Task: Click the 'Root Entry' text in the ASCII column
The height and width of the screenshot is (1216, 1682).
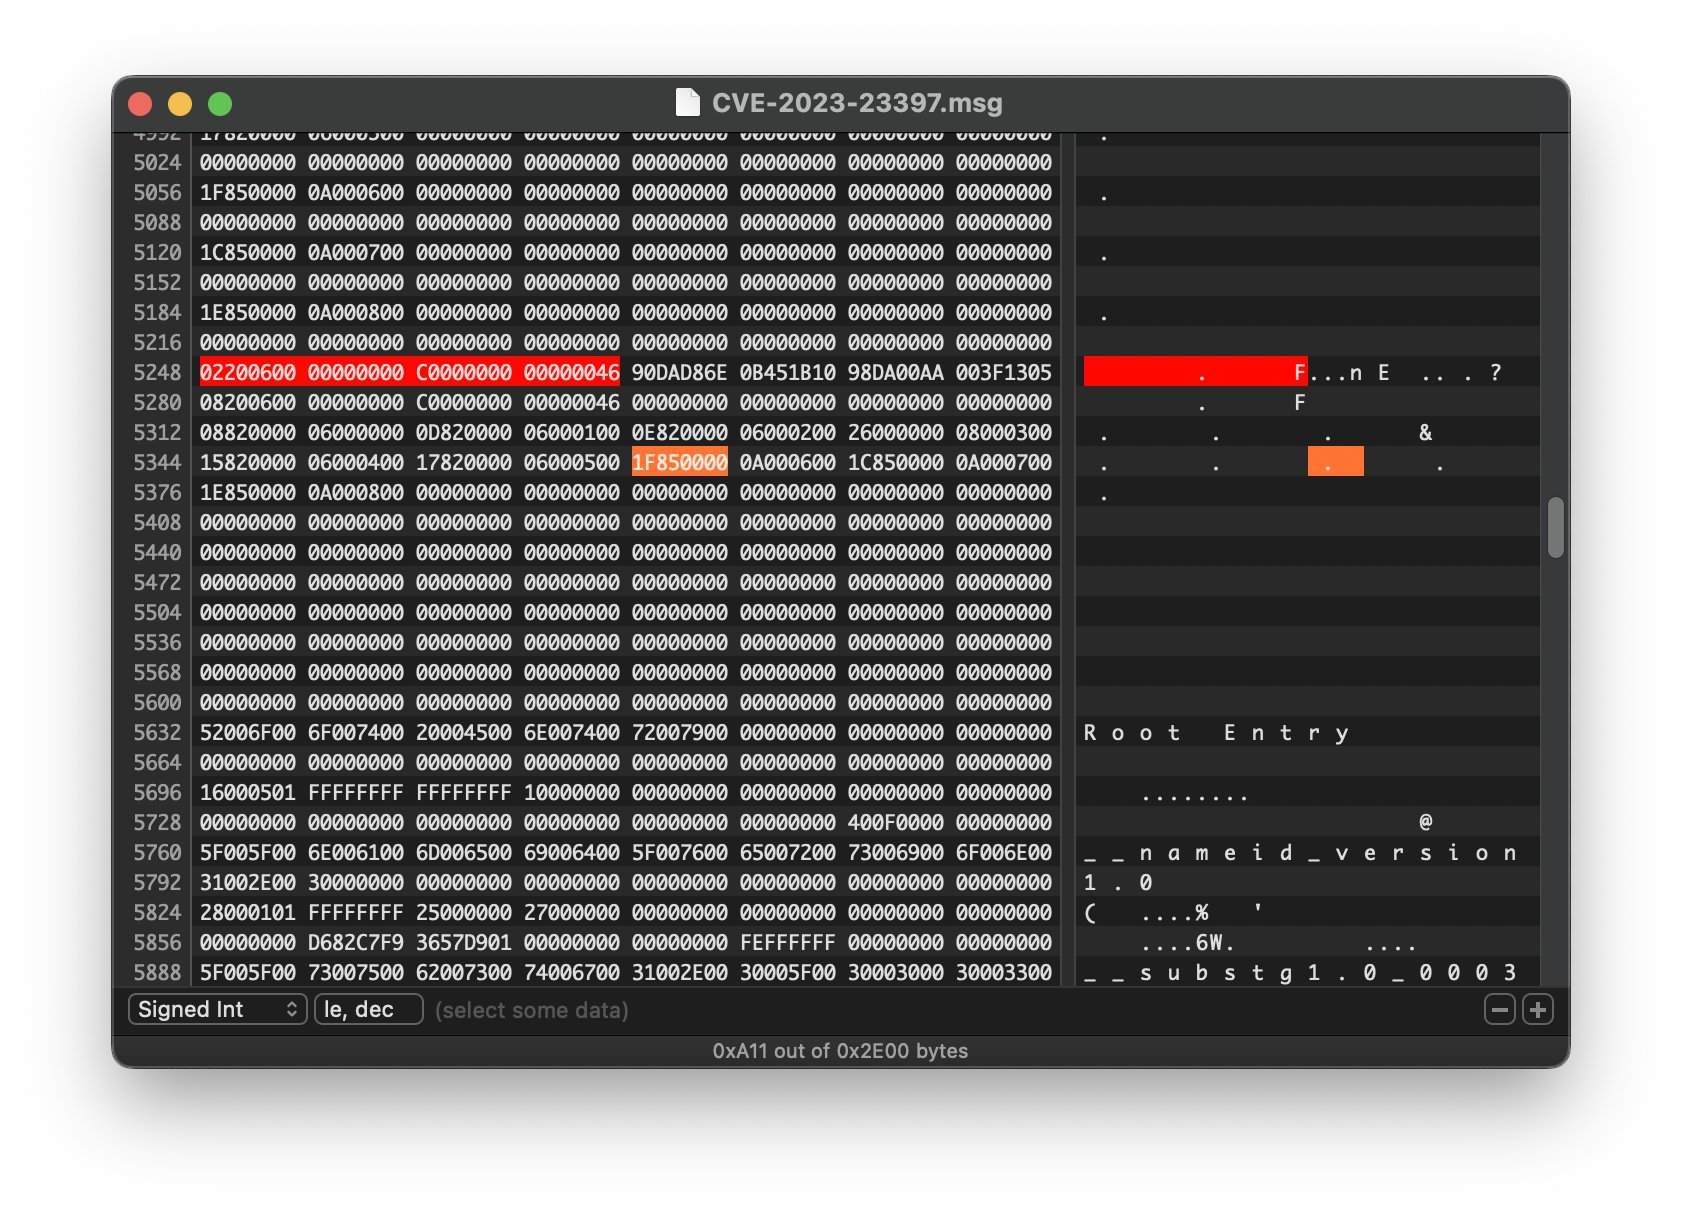Action: tap(1216, 733)
